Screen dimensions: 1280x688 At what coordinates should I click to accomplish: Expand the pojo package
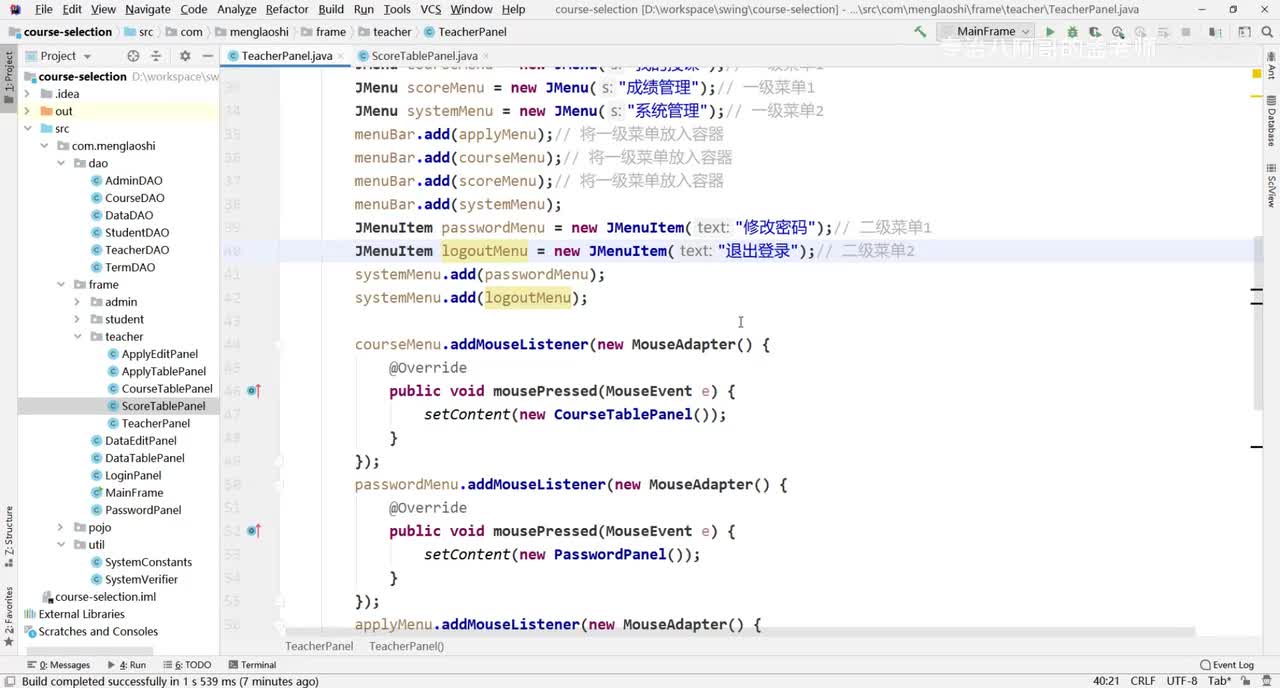click(x=62, y=527)
